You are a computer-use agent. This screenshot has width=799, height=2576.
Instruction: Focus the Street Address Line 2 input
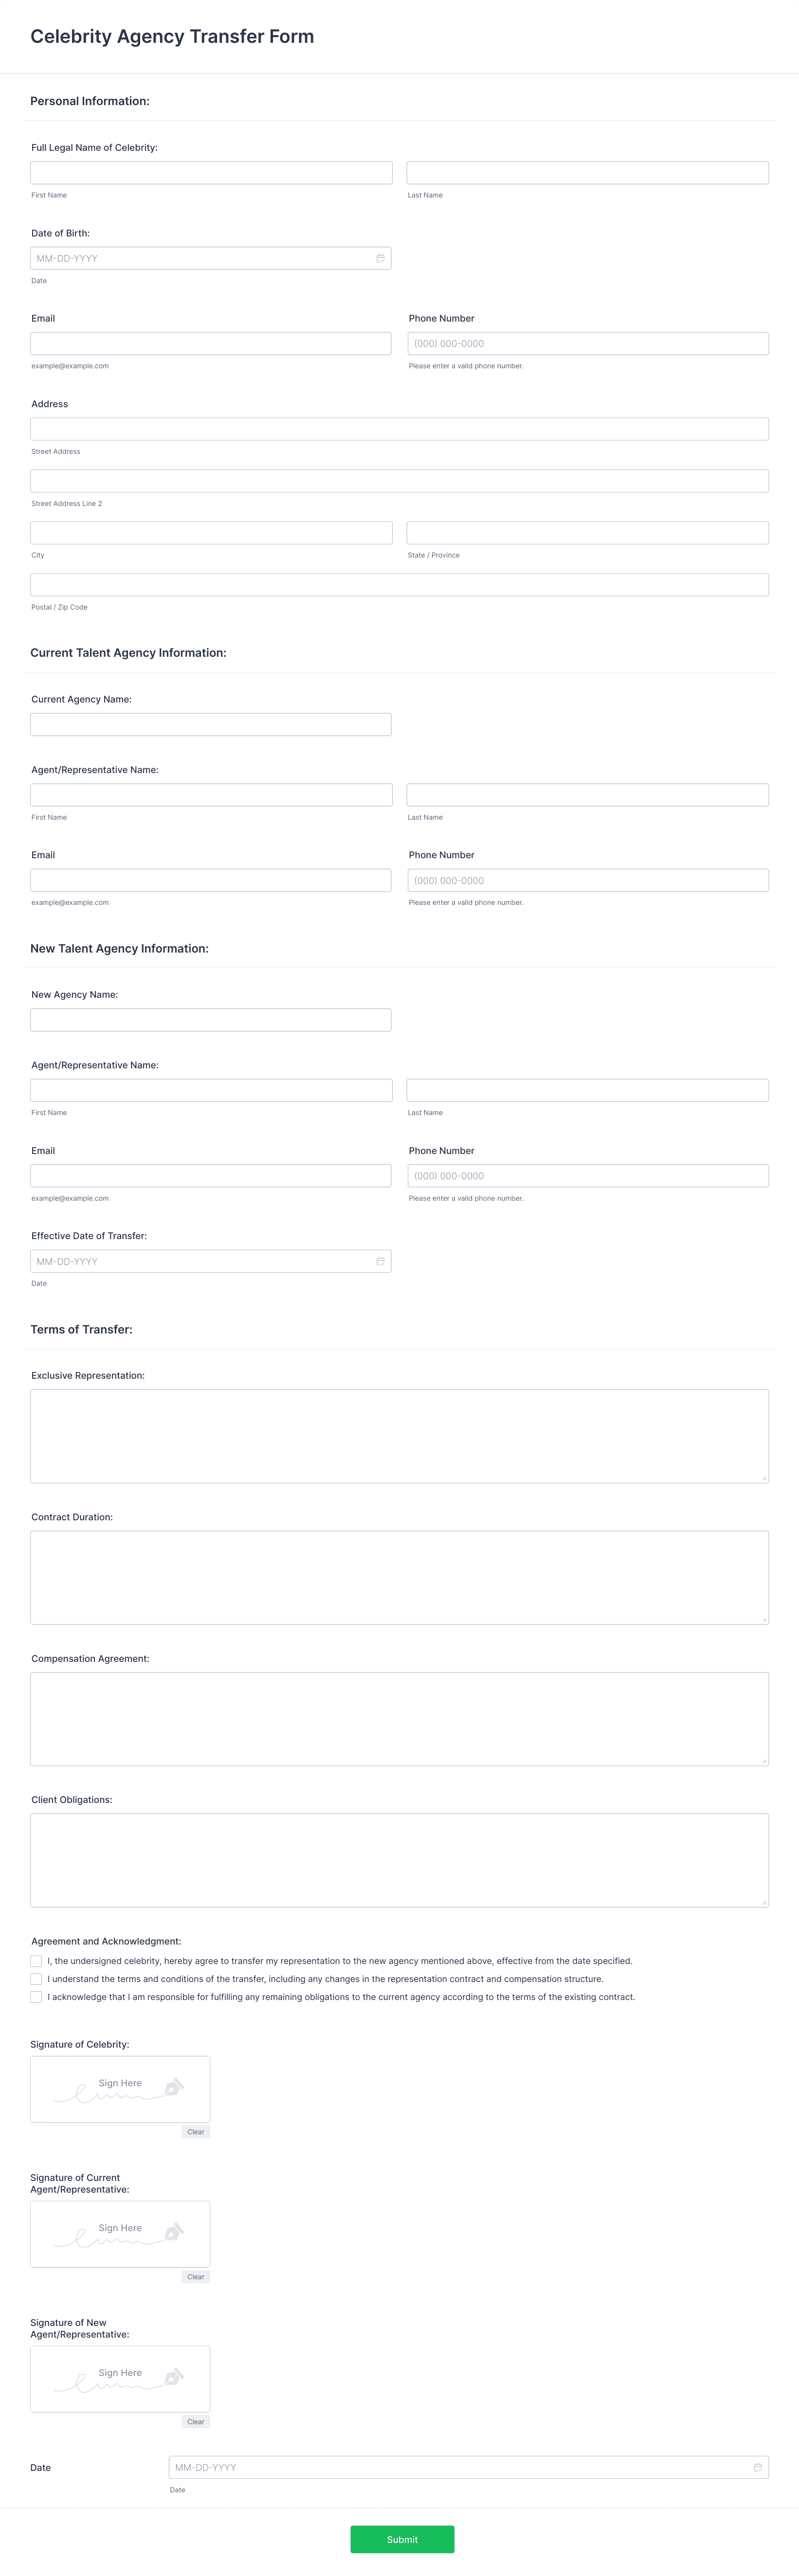tap(399, 481)
